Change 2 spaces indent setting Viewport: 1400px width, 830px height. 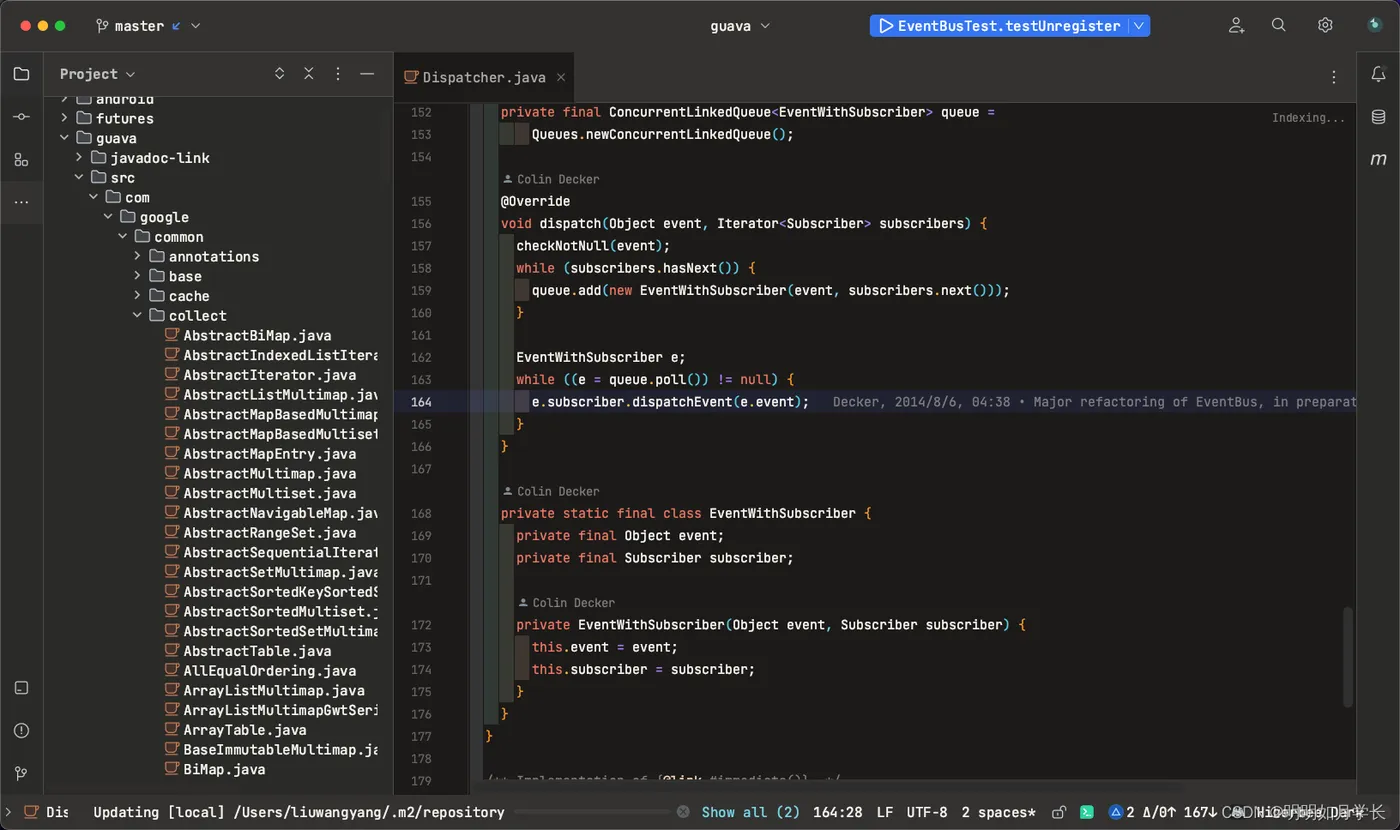coord(998,812)
